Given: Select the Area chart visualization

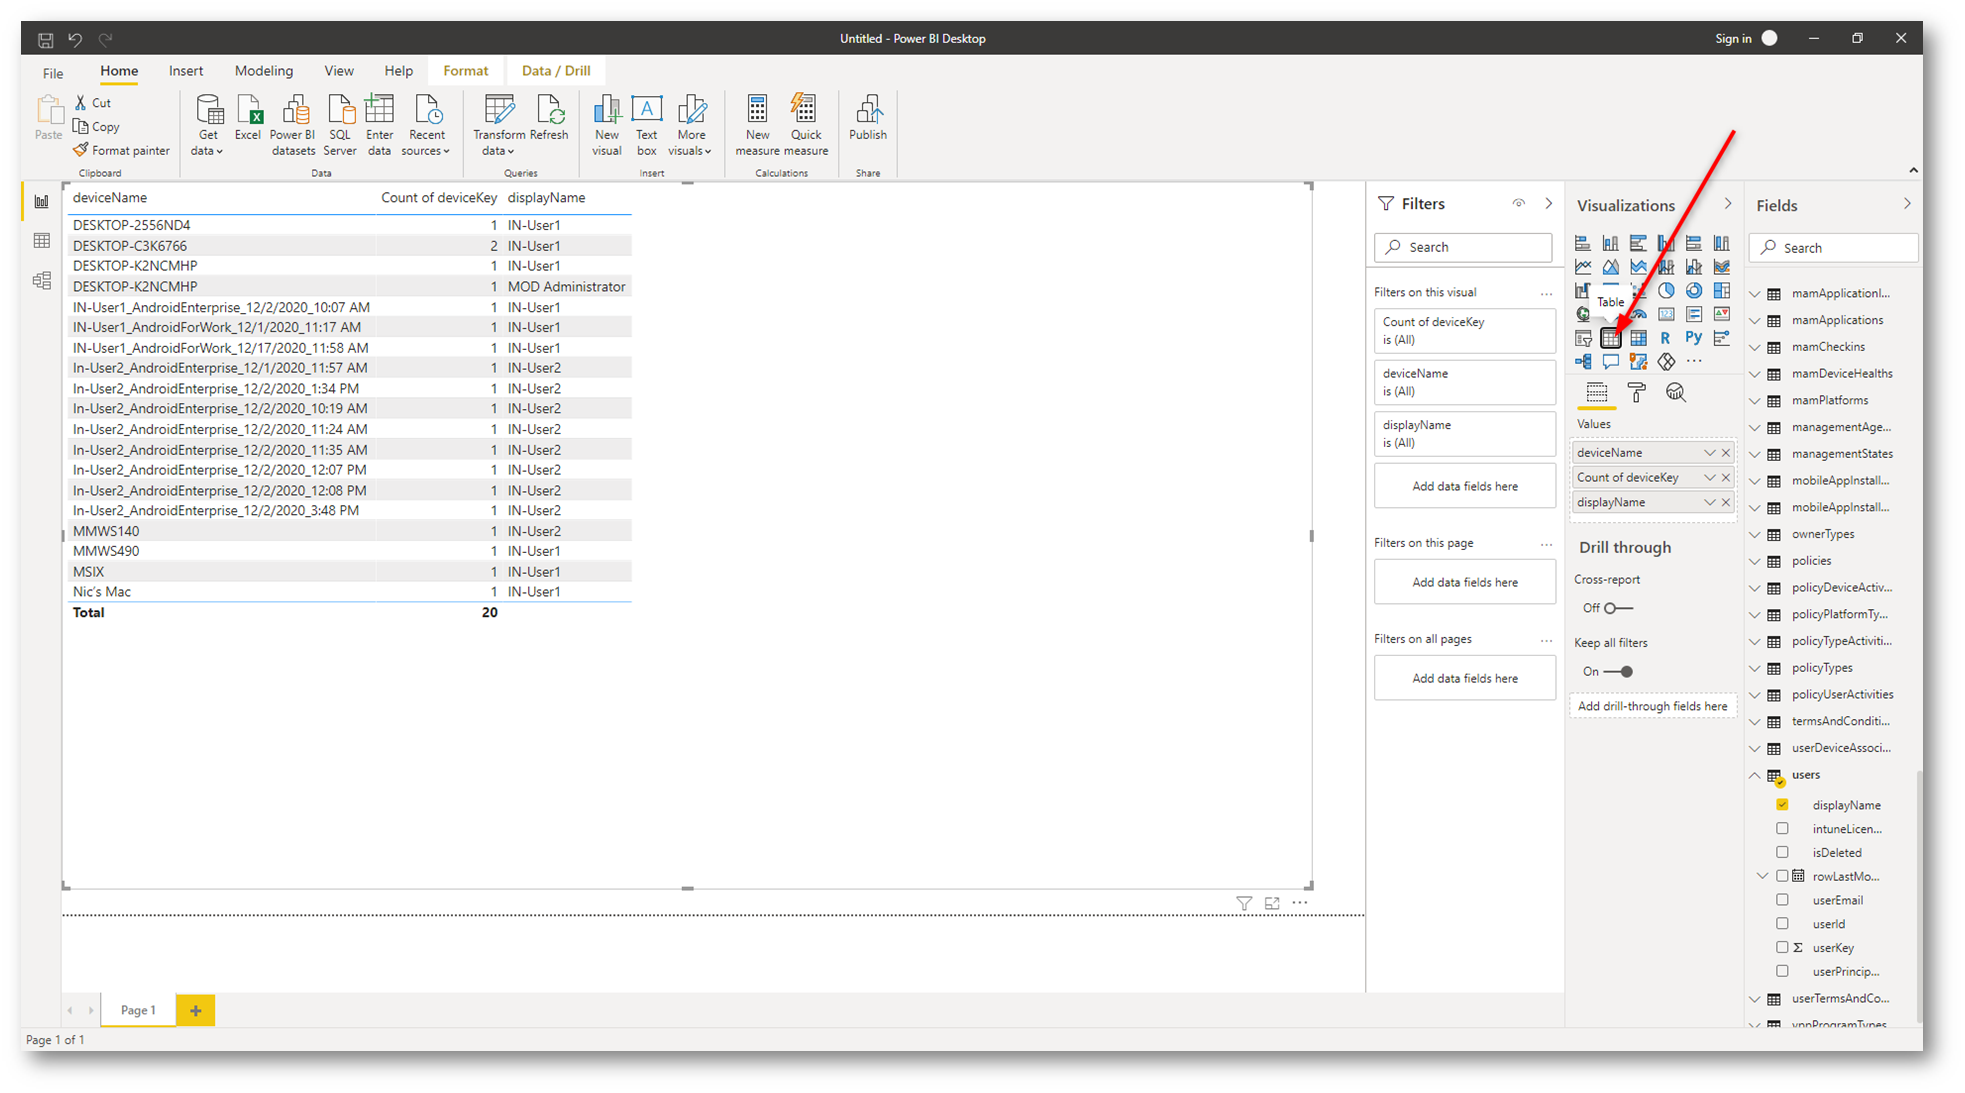Looking at the screenshot, I should 1610,267.
